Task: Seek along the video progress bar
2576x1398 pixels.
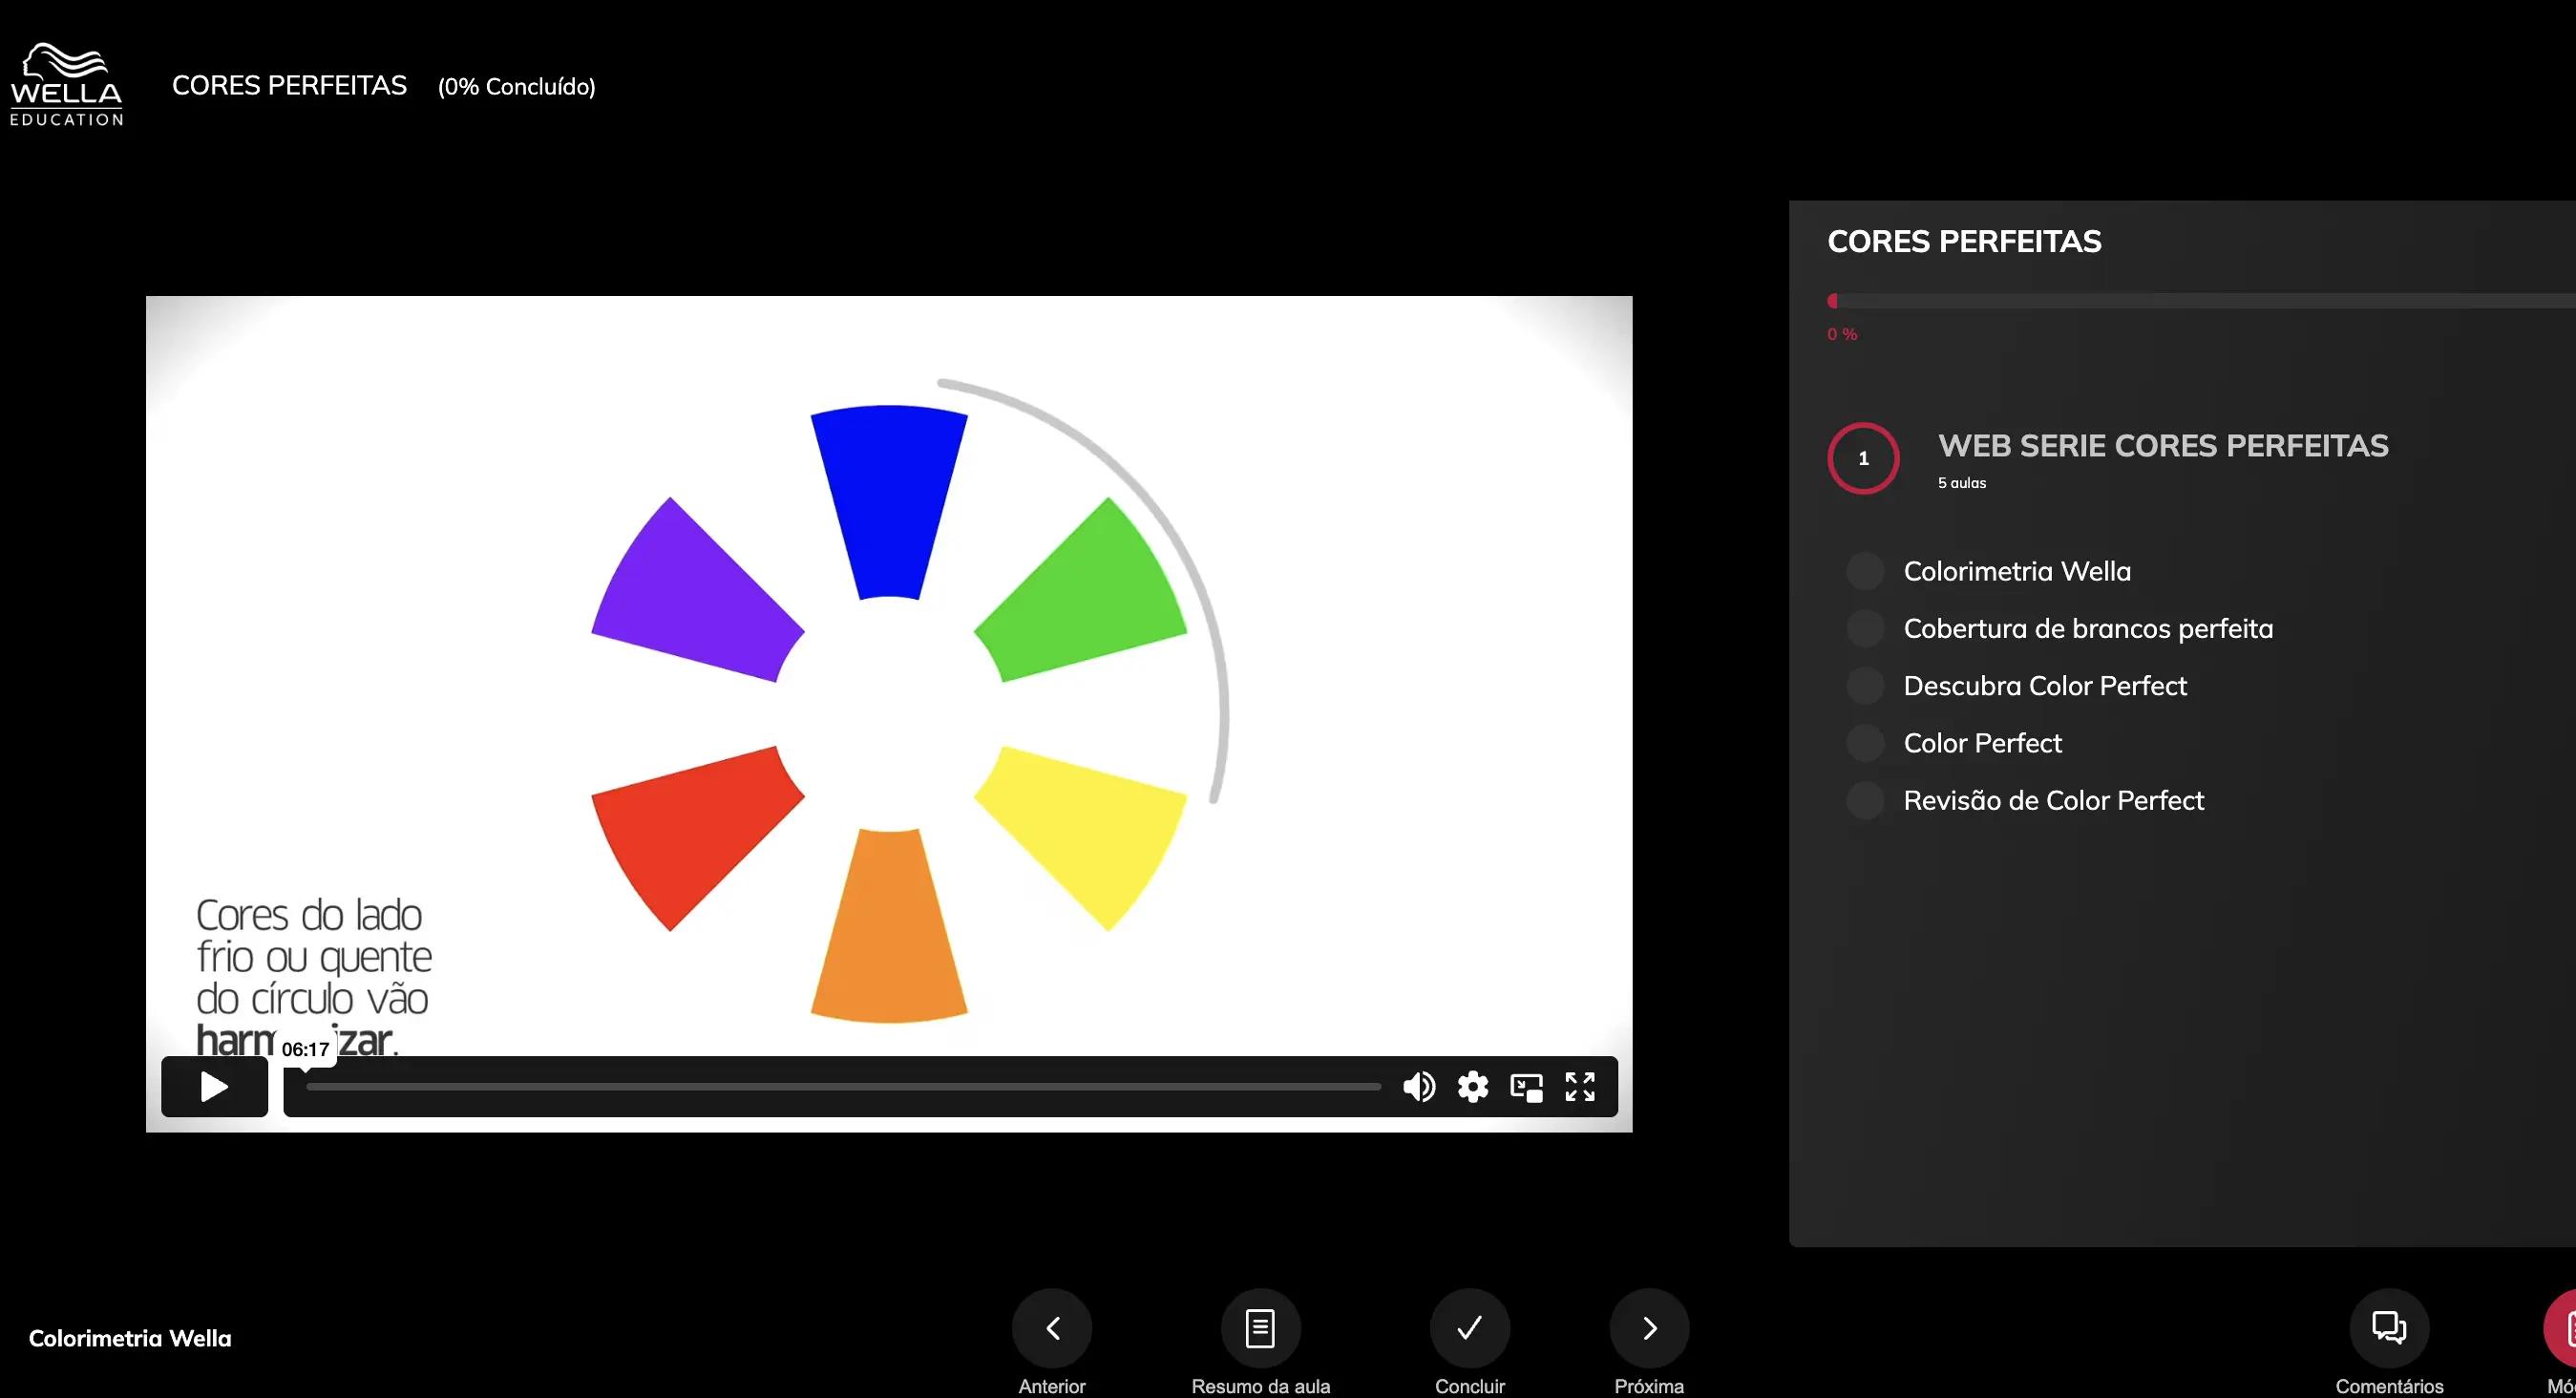Action: click(x=842, y=1086)
